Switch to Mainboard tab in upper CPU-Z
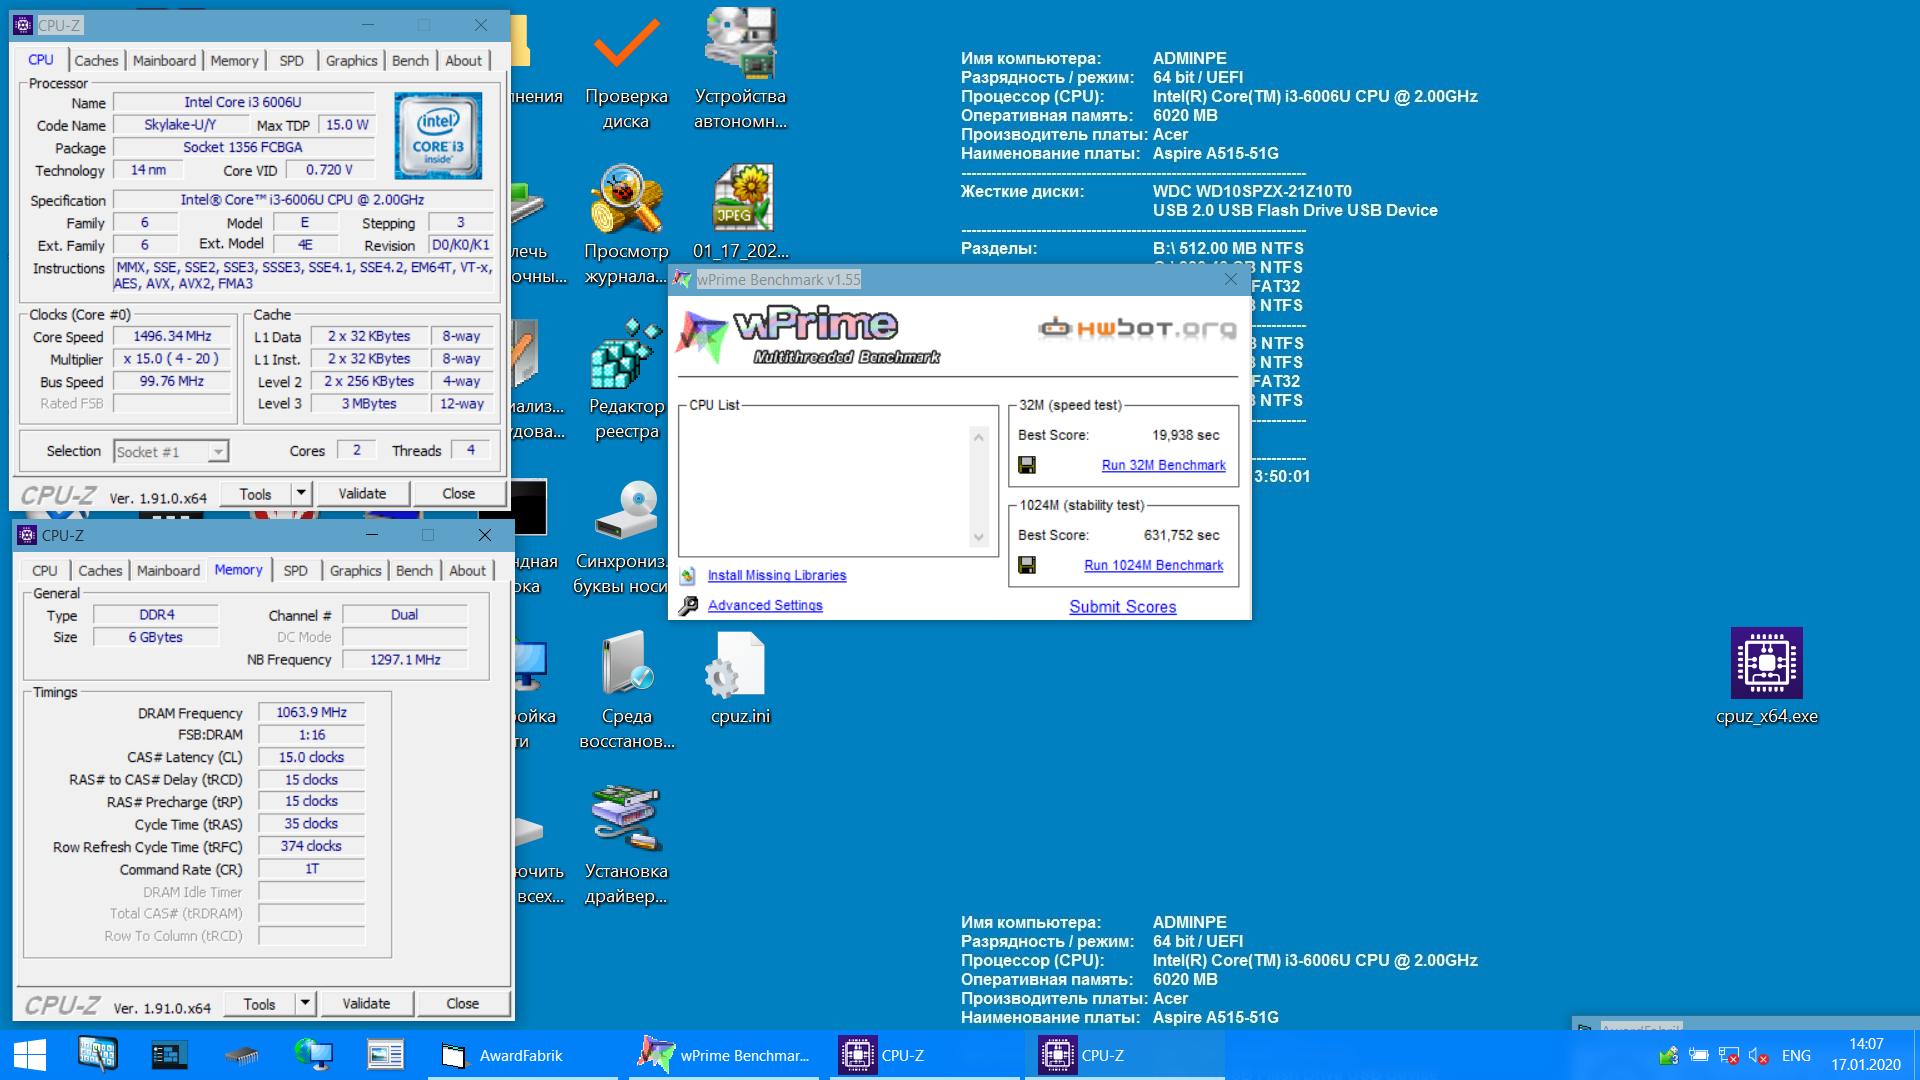 (164, 61)
